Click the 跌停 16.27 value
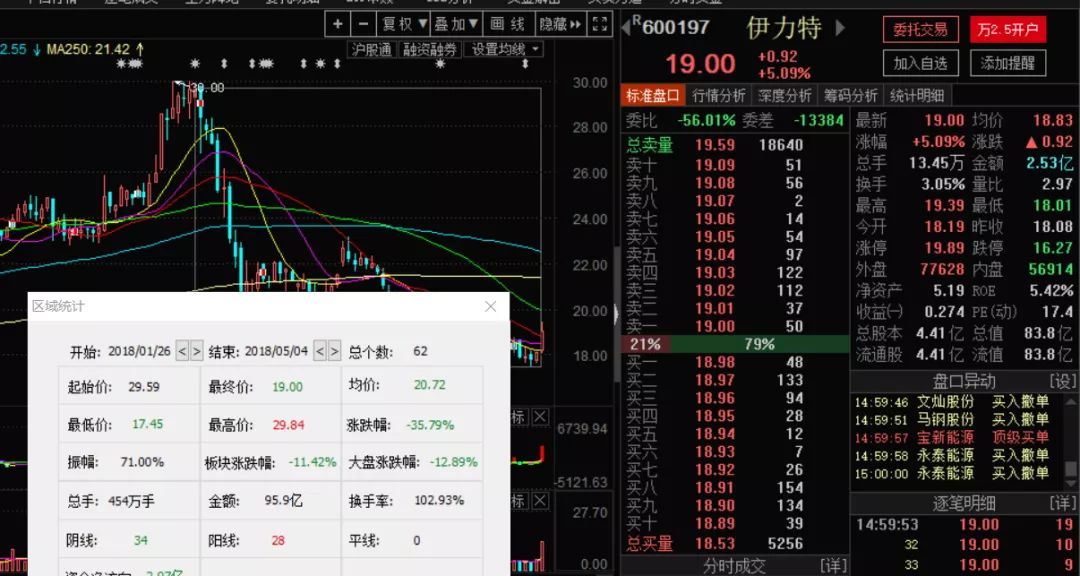Viewport: 1080px width, 576px height. pos(1052,247)
